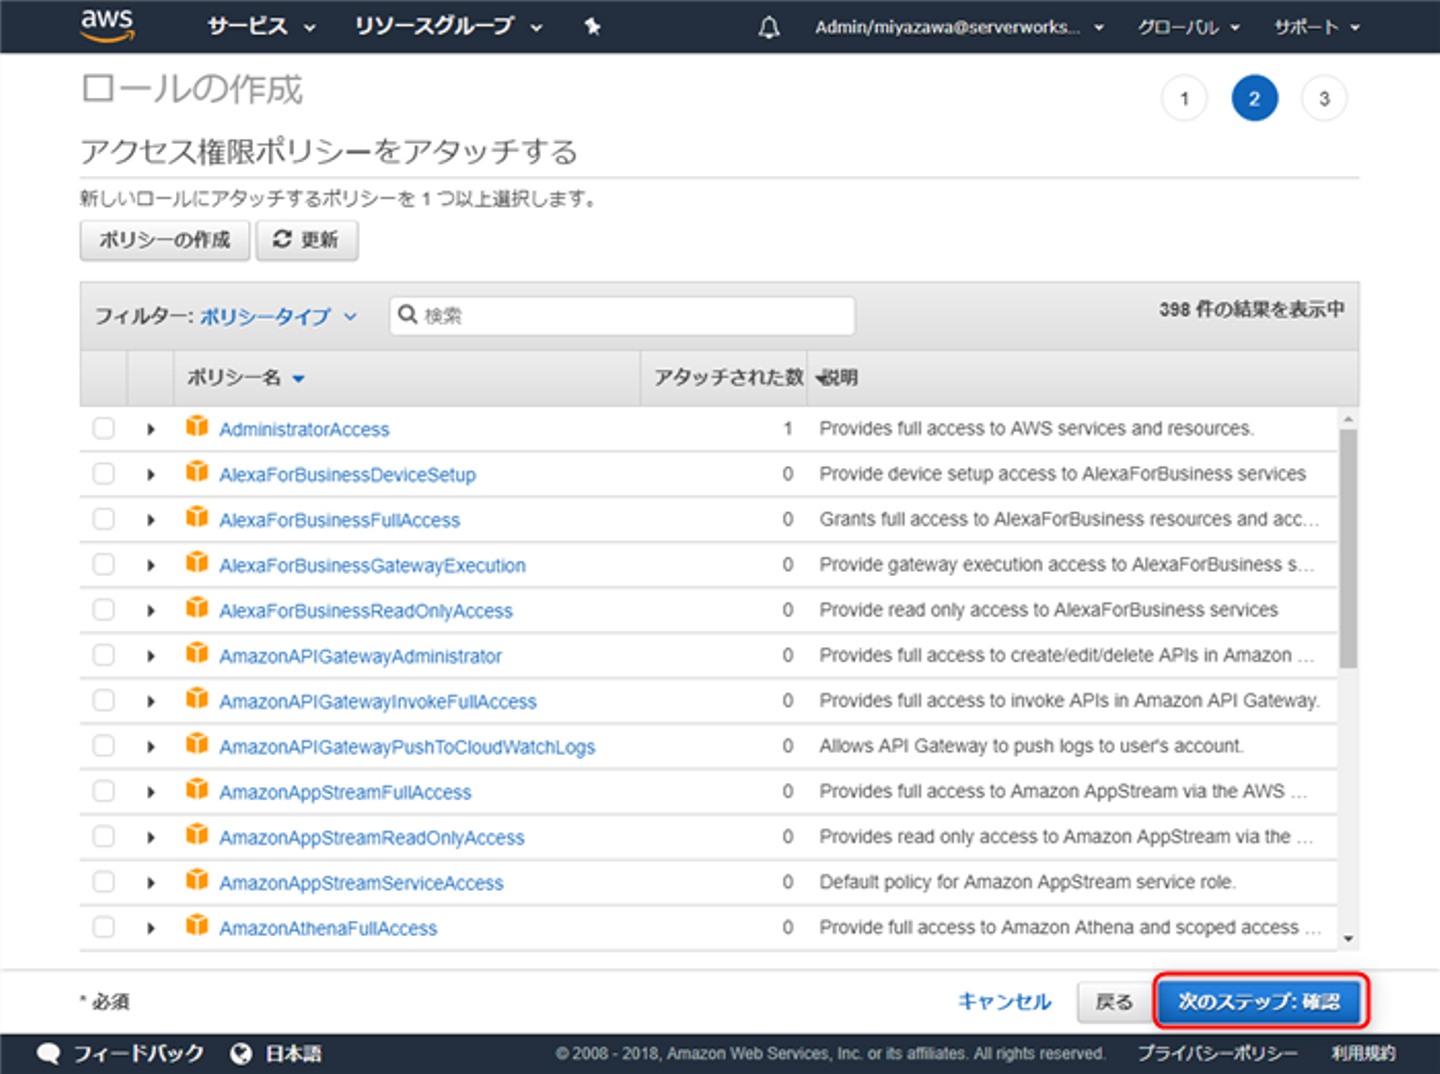The width and height of the screenshot is (1440, 1074).
Task: Click the AmazonAppStreamFullAccess policy box icon
Action: (x=197, y=790)
